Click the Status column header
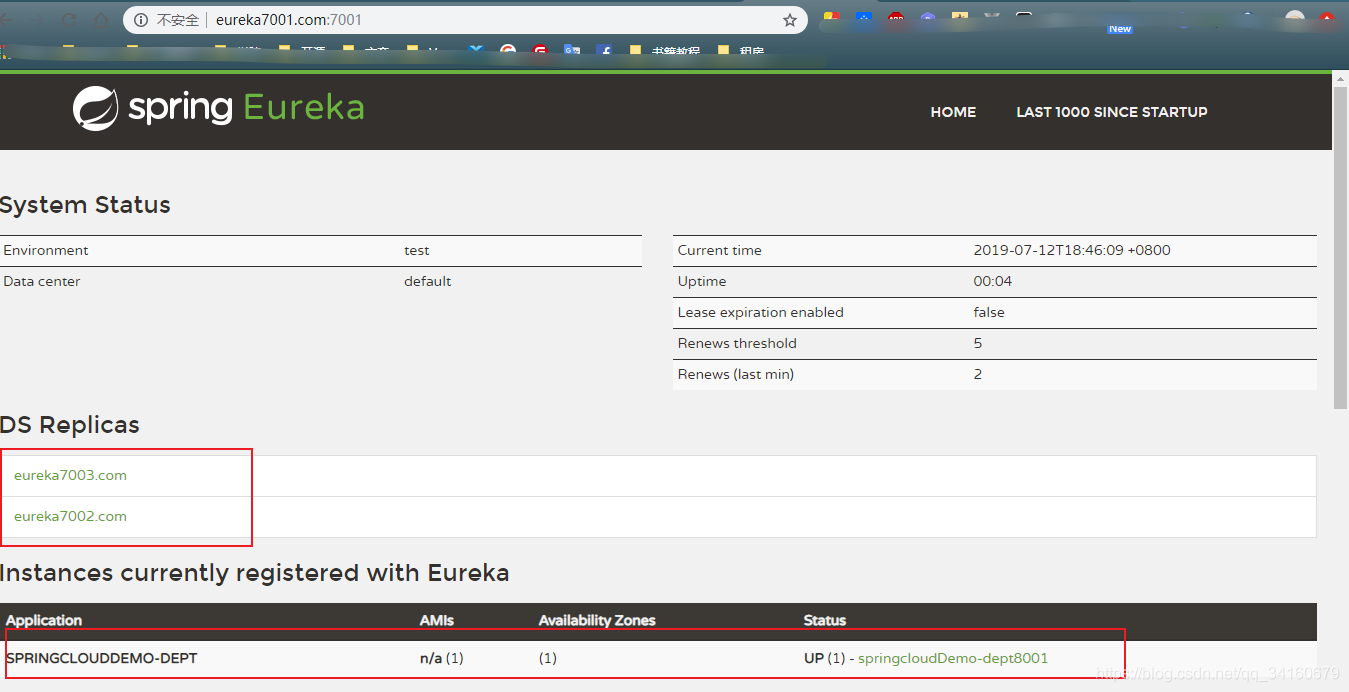Viewport: 1349px width, 692px height. pyautogui.click(x=825, y=620)
